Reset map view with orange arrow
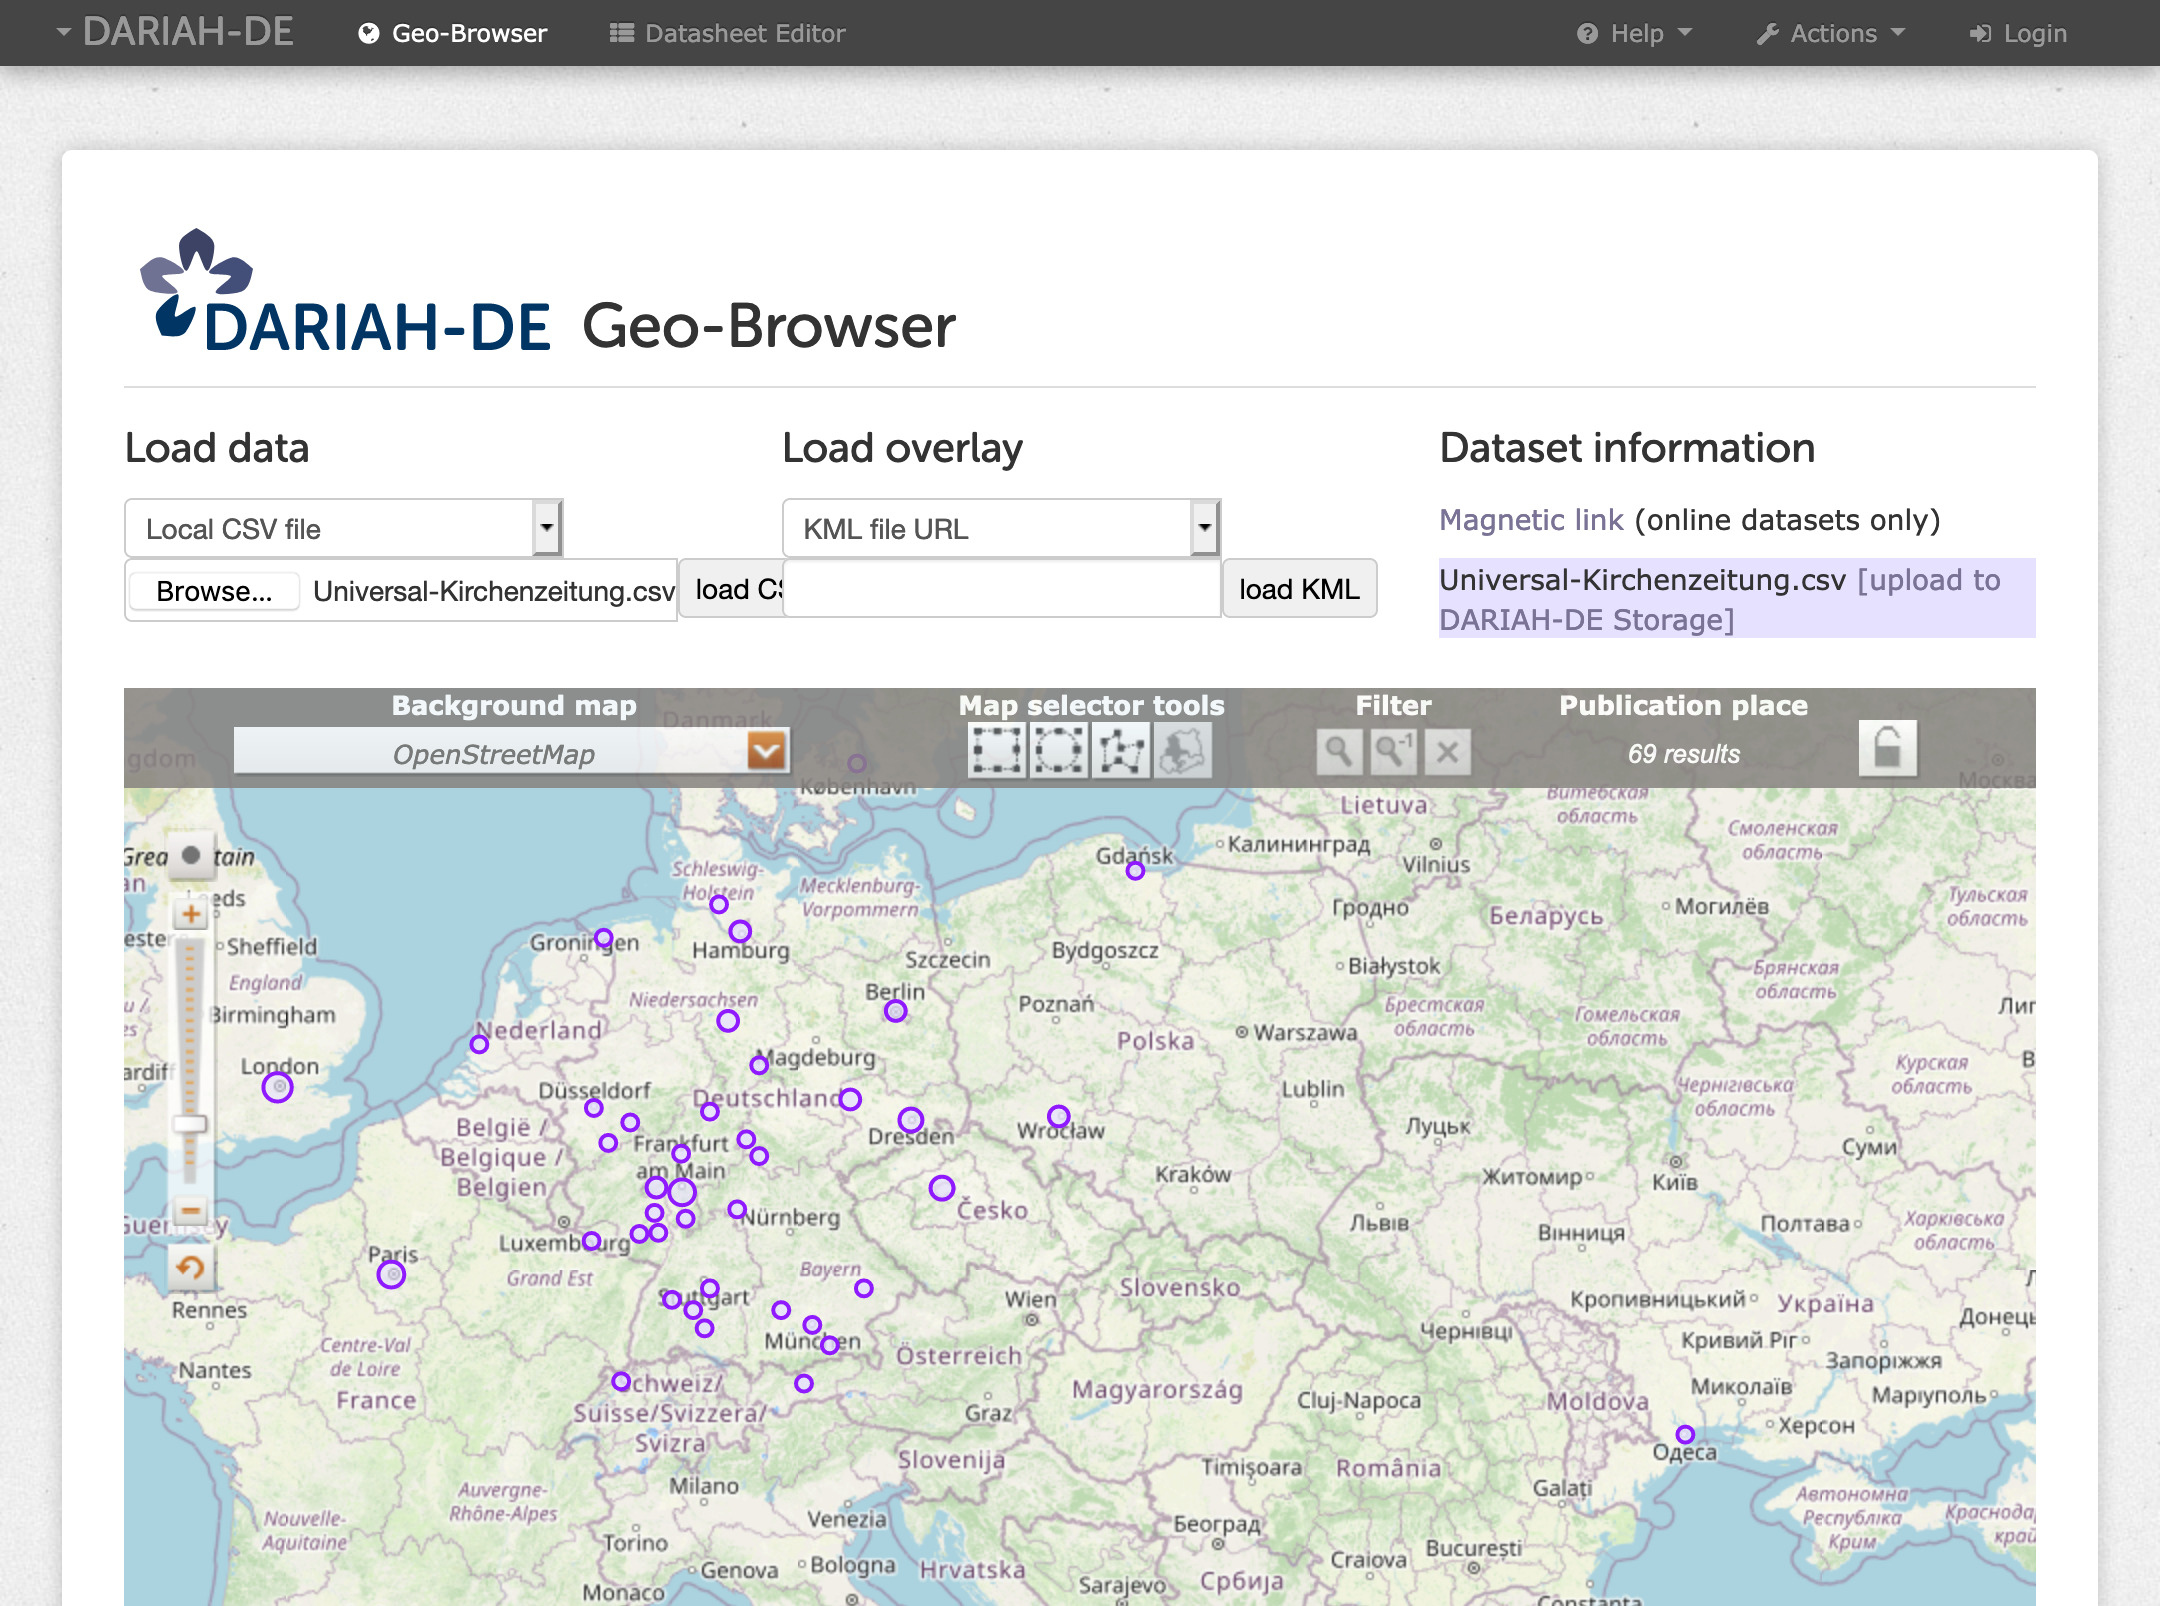The width and height of the screenshot is (2160, 1606). [190, 1268]
